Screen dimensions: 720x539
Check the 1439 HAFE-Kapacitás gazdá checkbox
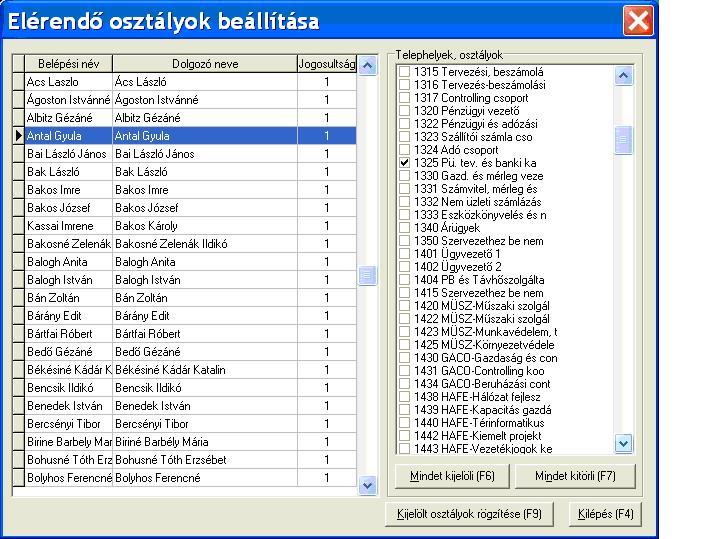[404, 410]
